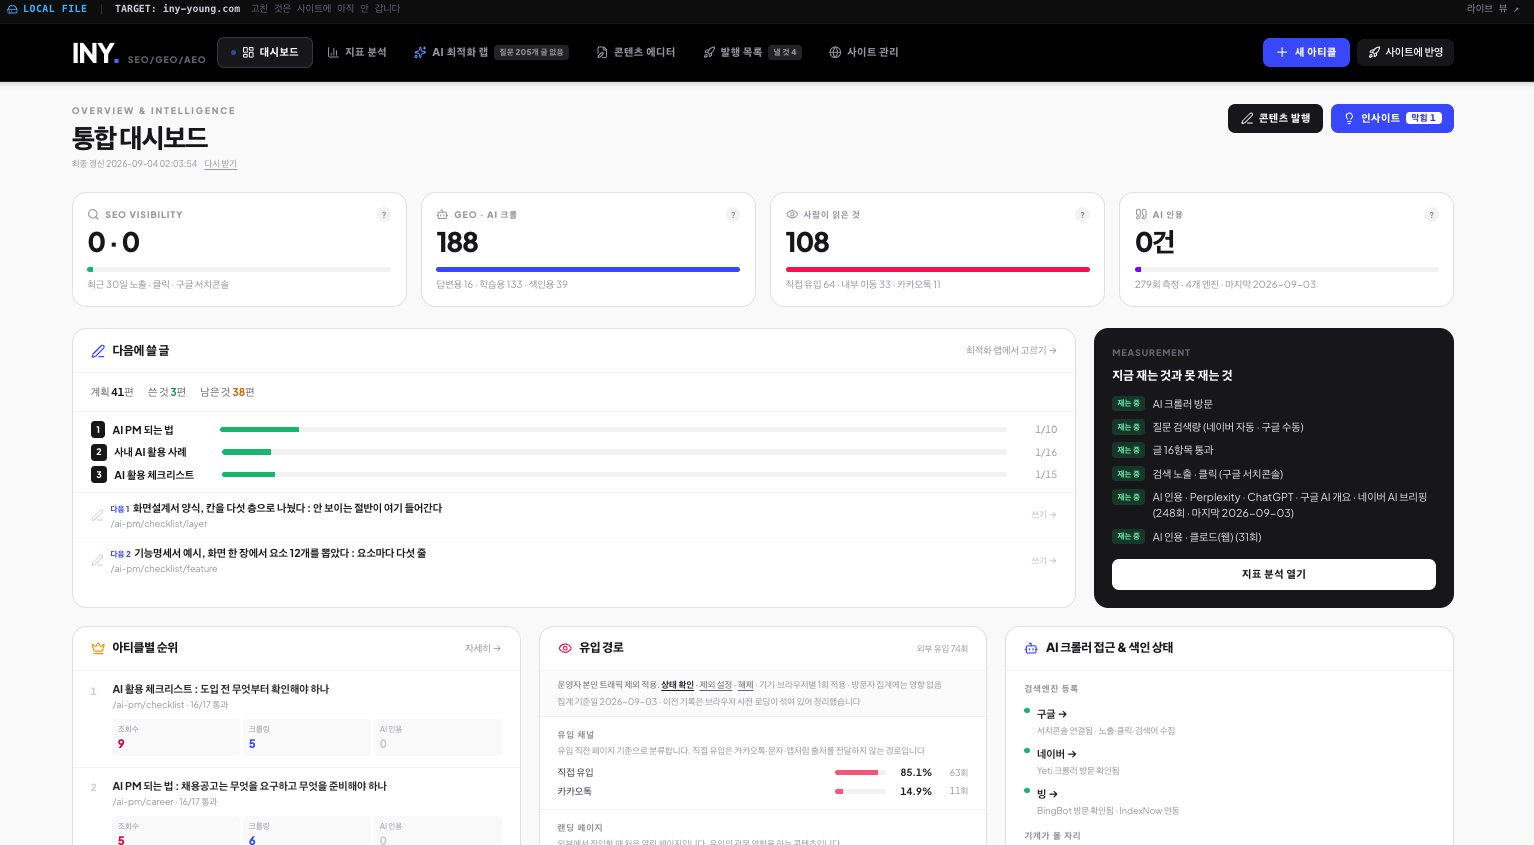Click the help icon on GEO · AI 크롤 card
This screenshot has height=845, width=1534.
pos(733,215)
